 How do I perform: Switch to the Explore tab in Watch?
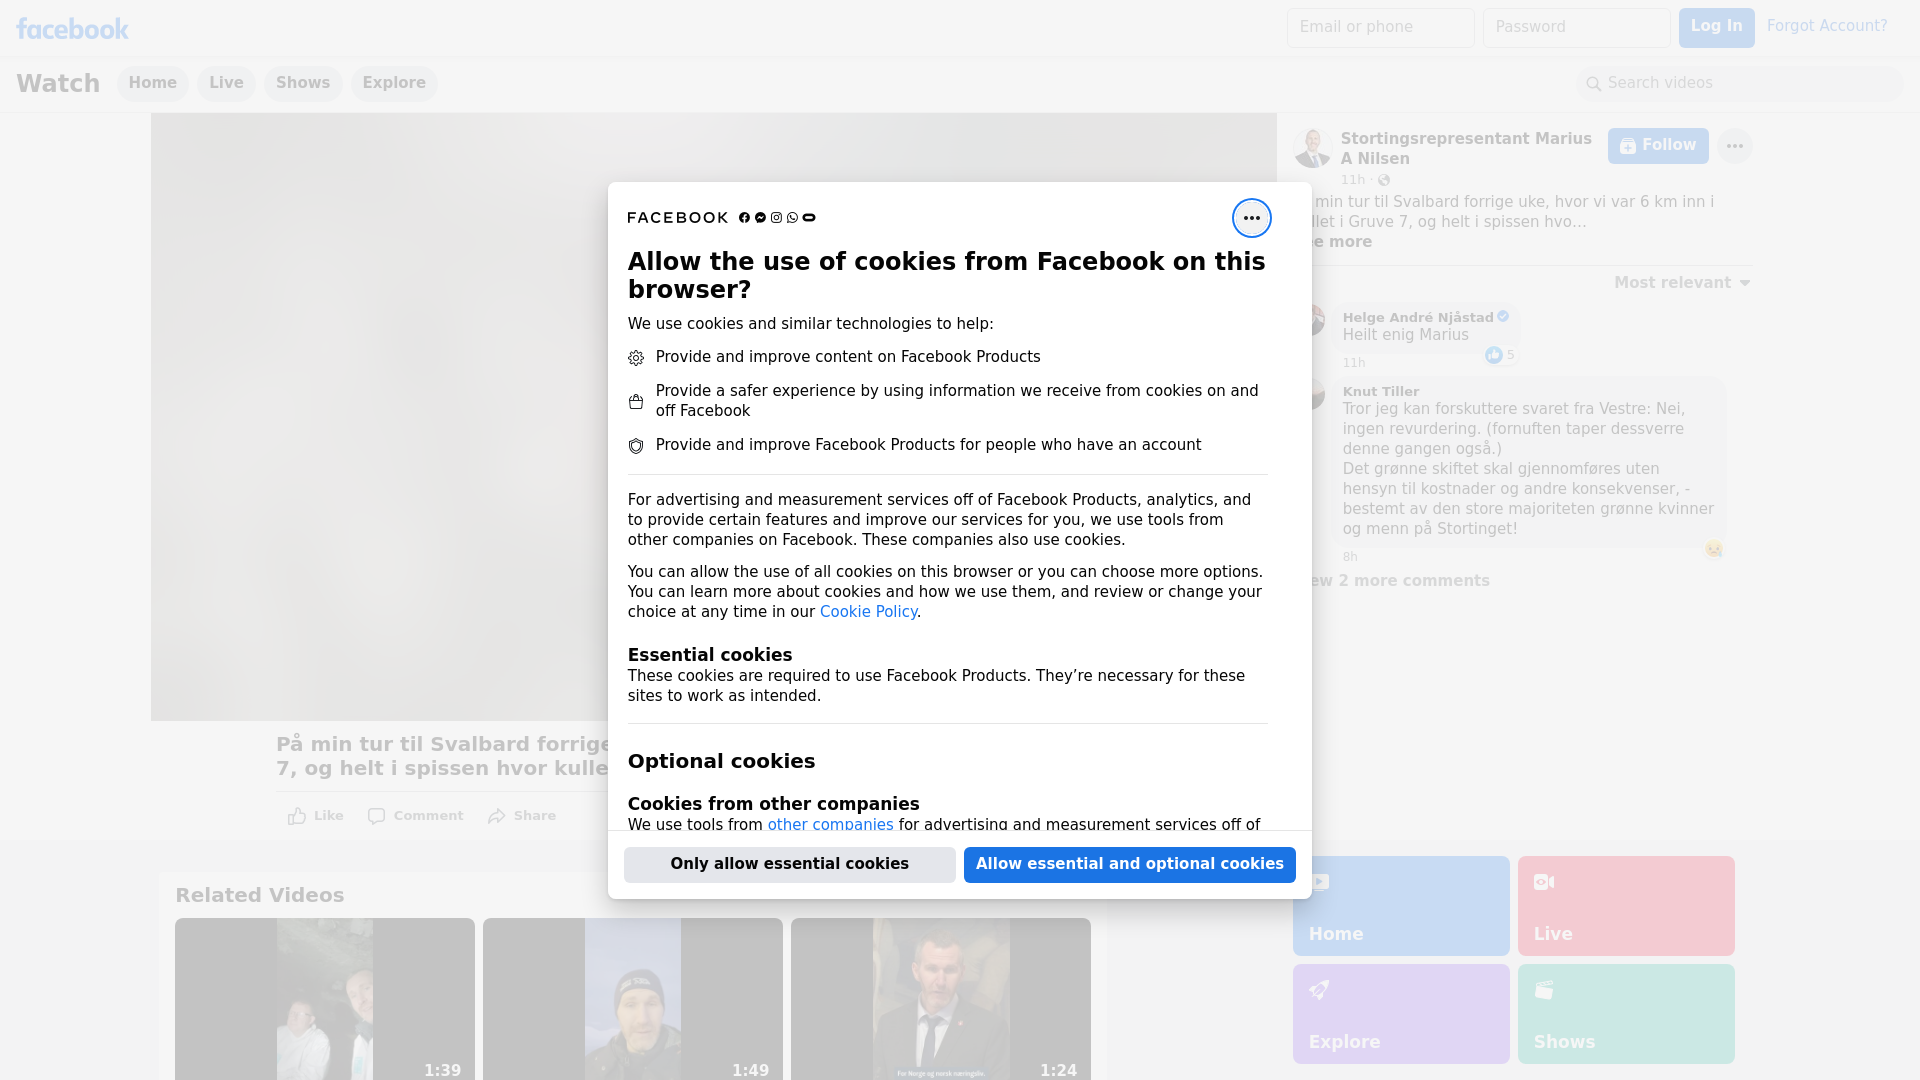coord(394,84)
